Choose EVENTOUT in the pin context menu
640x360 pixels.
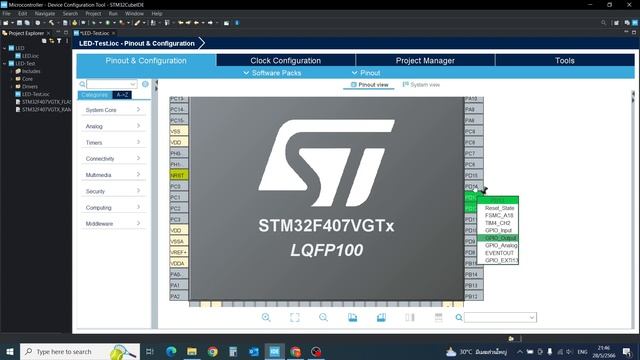point(498,253)
